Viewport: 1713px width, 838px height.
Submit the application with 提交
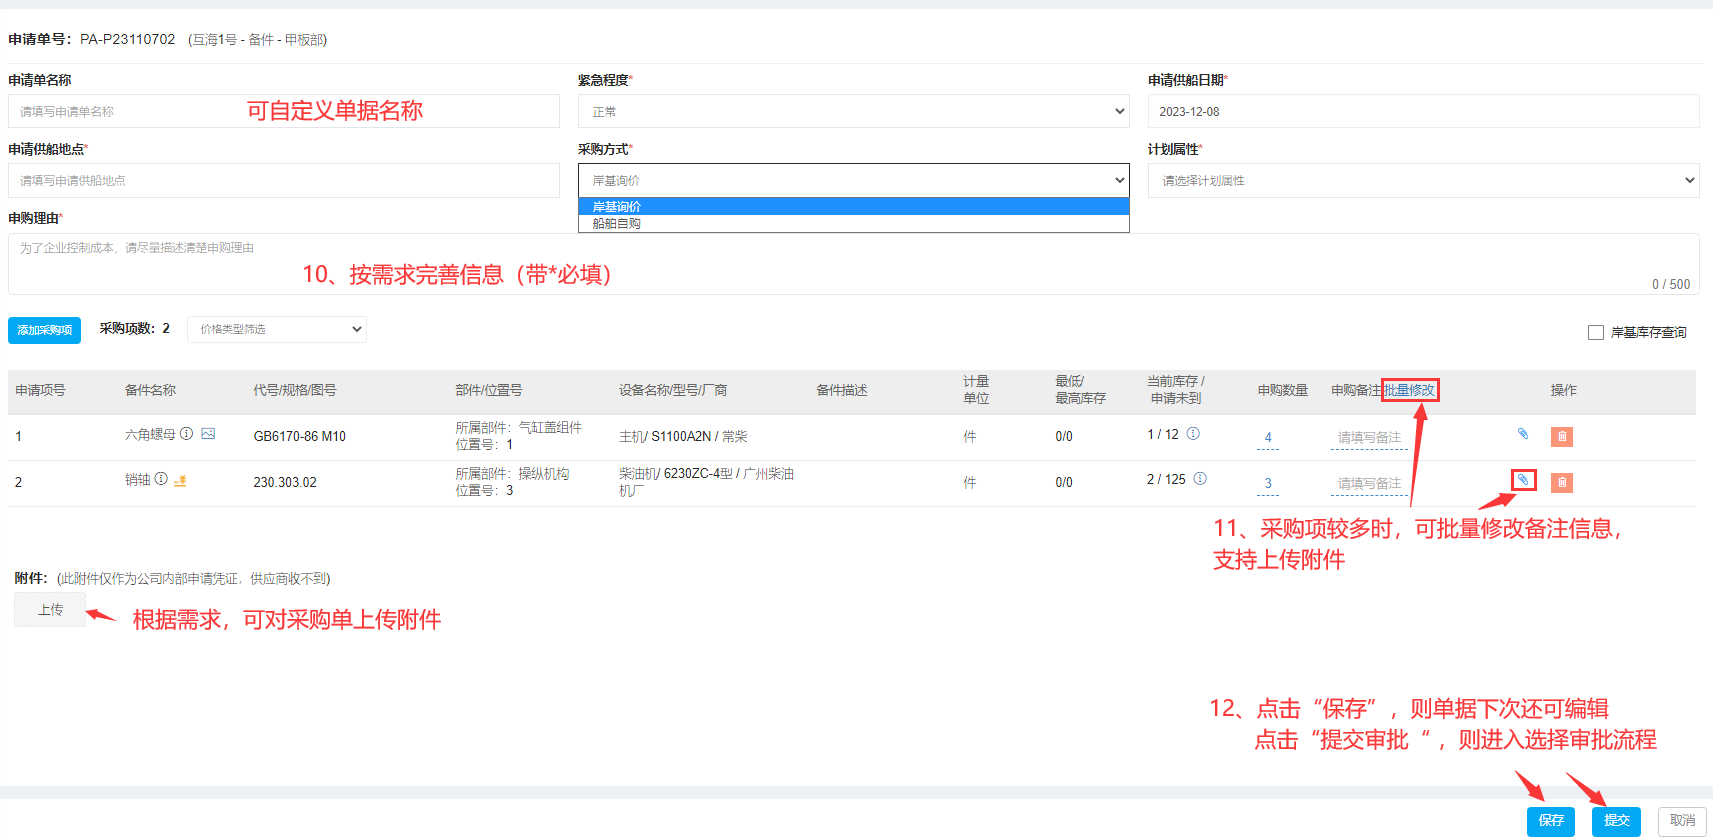1617,821
